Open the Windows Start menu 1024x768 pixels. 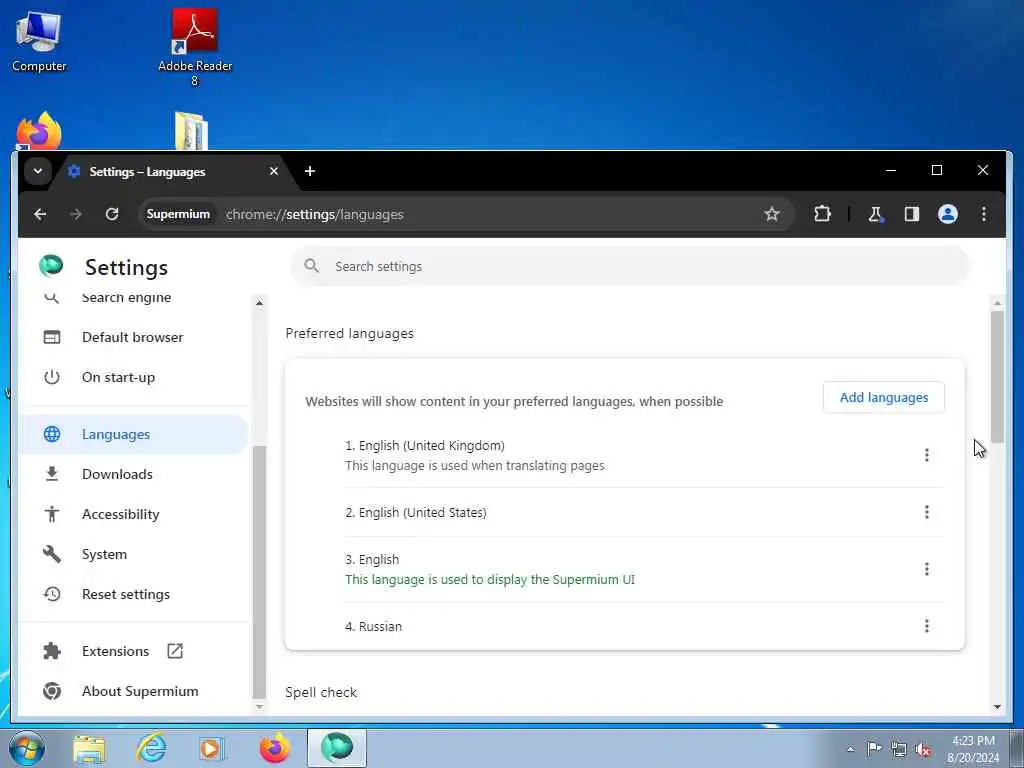click(27, 748)
